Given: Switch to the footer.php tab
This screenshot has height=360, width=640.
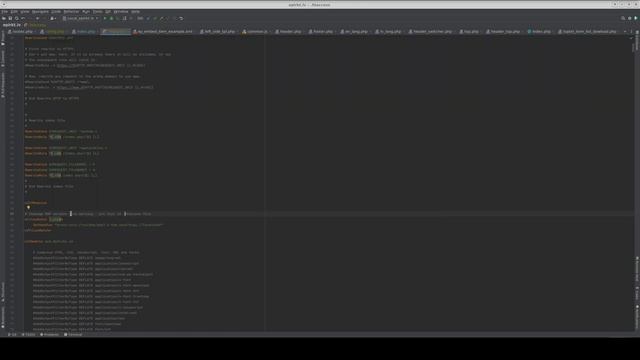Looking at the screenshot, I should pos(322,31).
